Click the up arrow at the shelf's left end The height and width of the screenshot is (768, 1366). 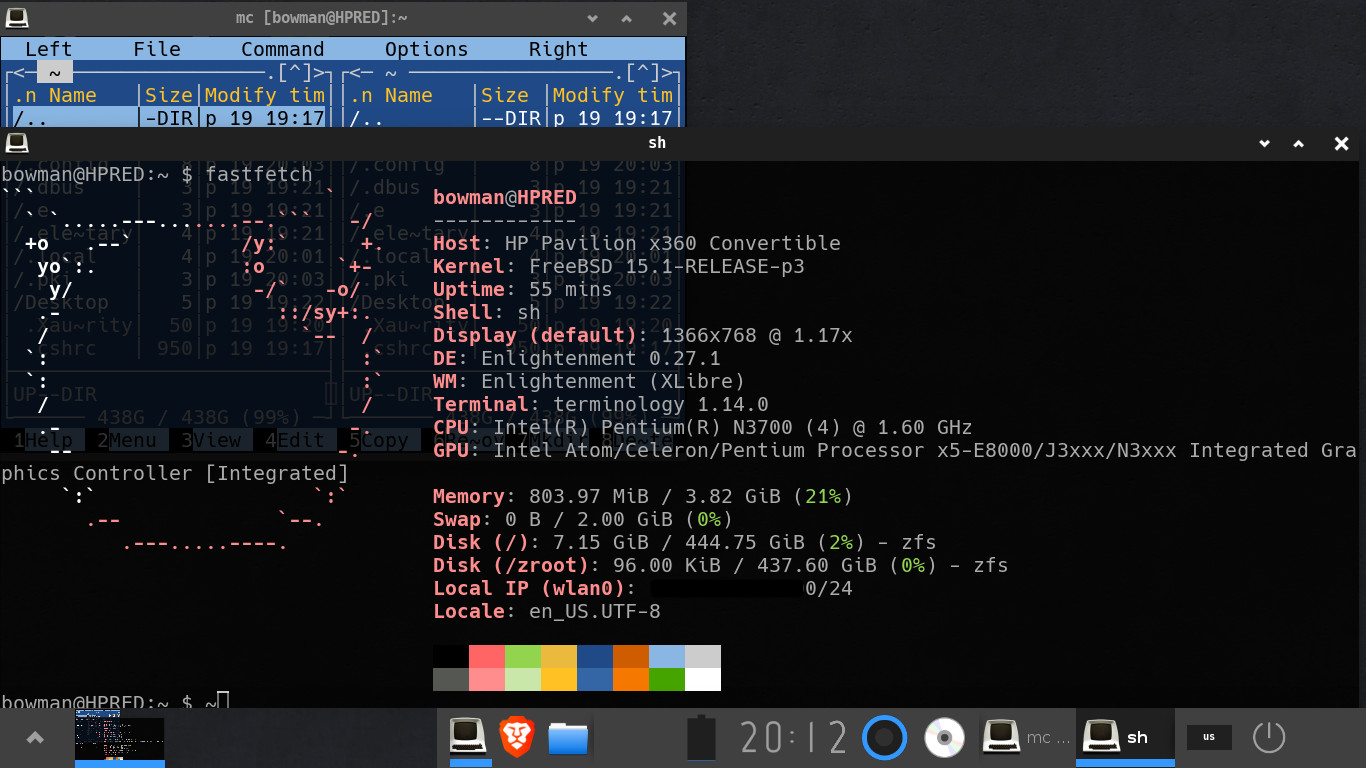[x=35, y=738]
